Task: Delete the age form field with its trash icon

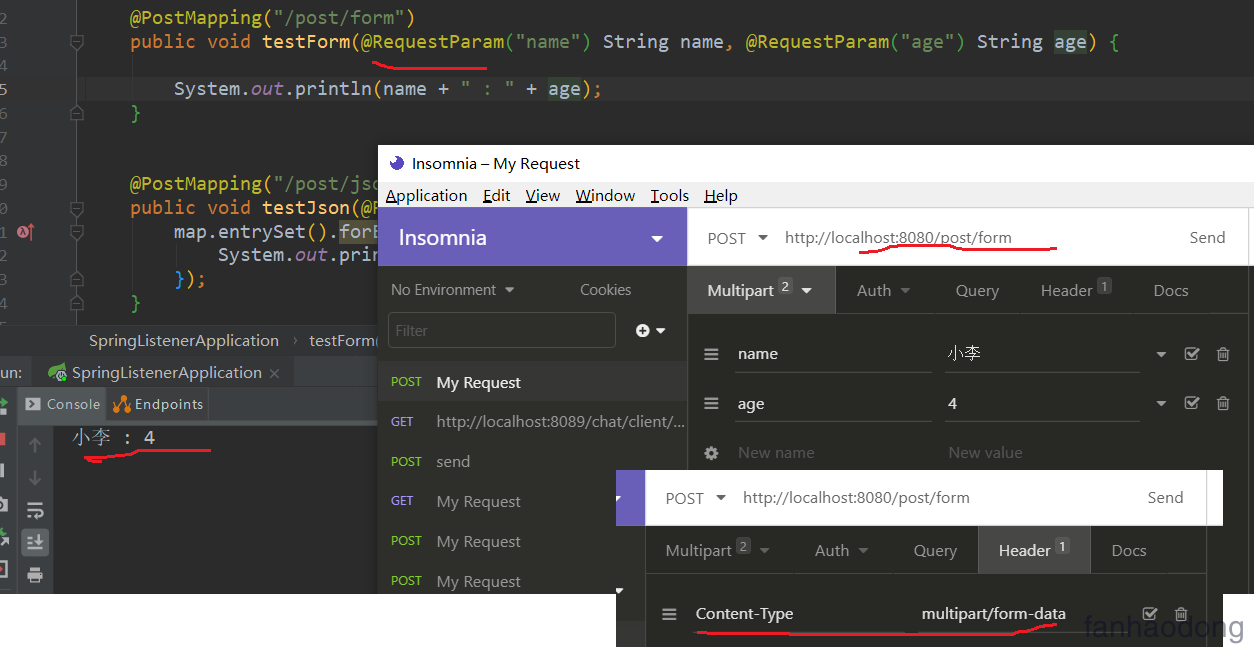Action: pos(1223,403)
